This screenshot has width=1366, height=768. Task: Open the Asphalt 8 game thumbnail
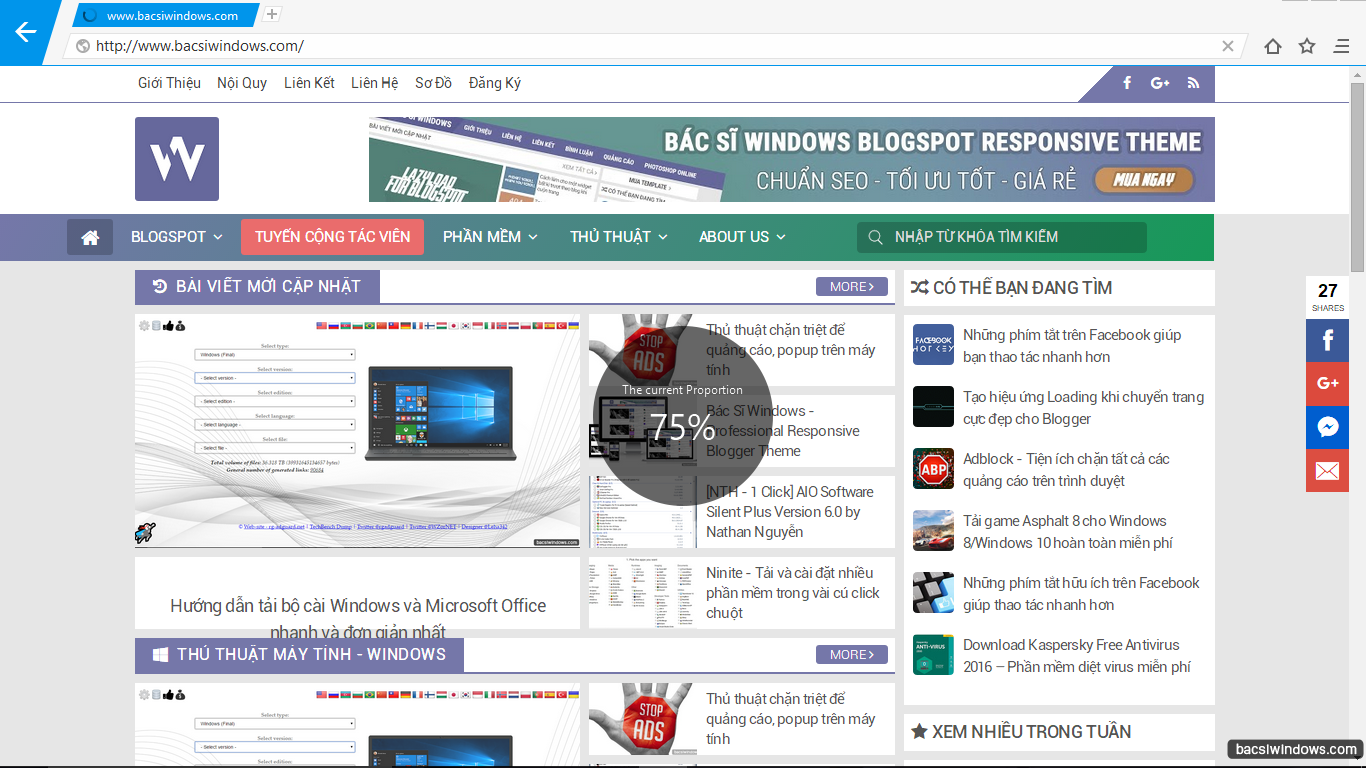[x=933, y=531]
